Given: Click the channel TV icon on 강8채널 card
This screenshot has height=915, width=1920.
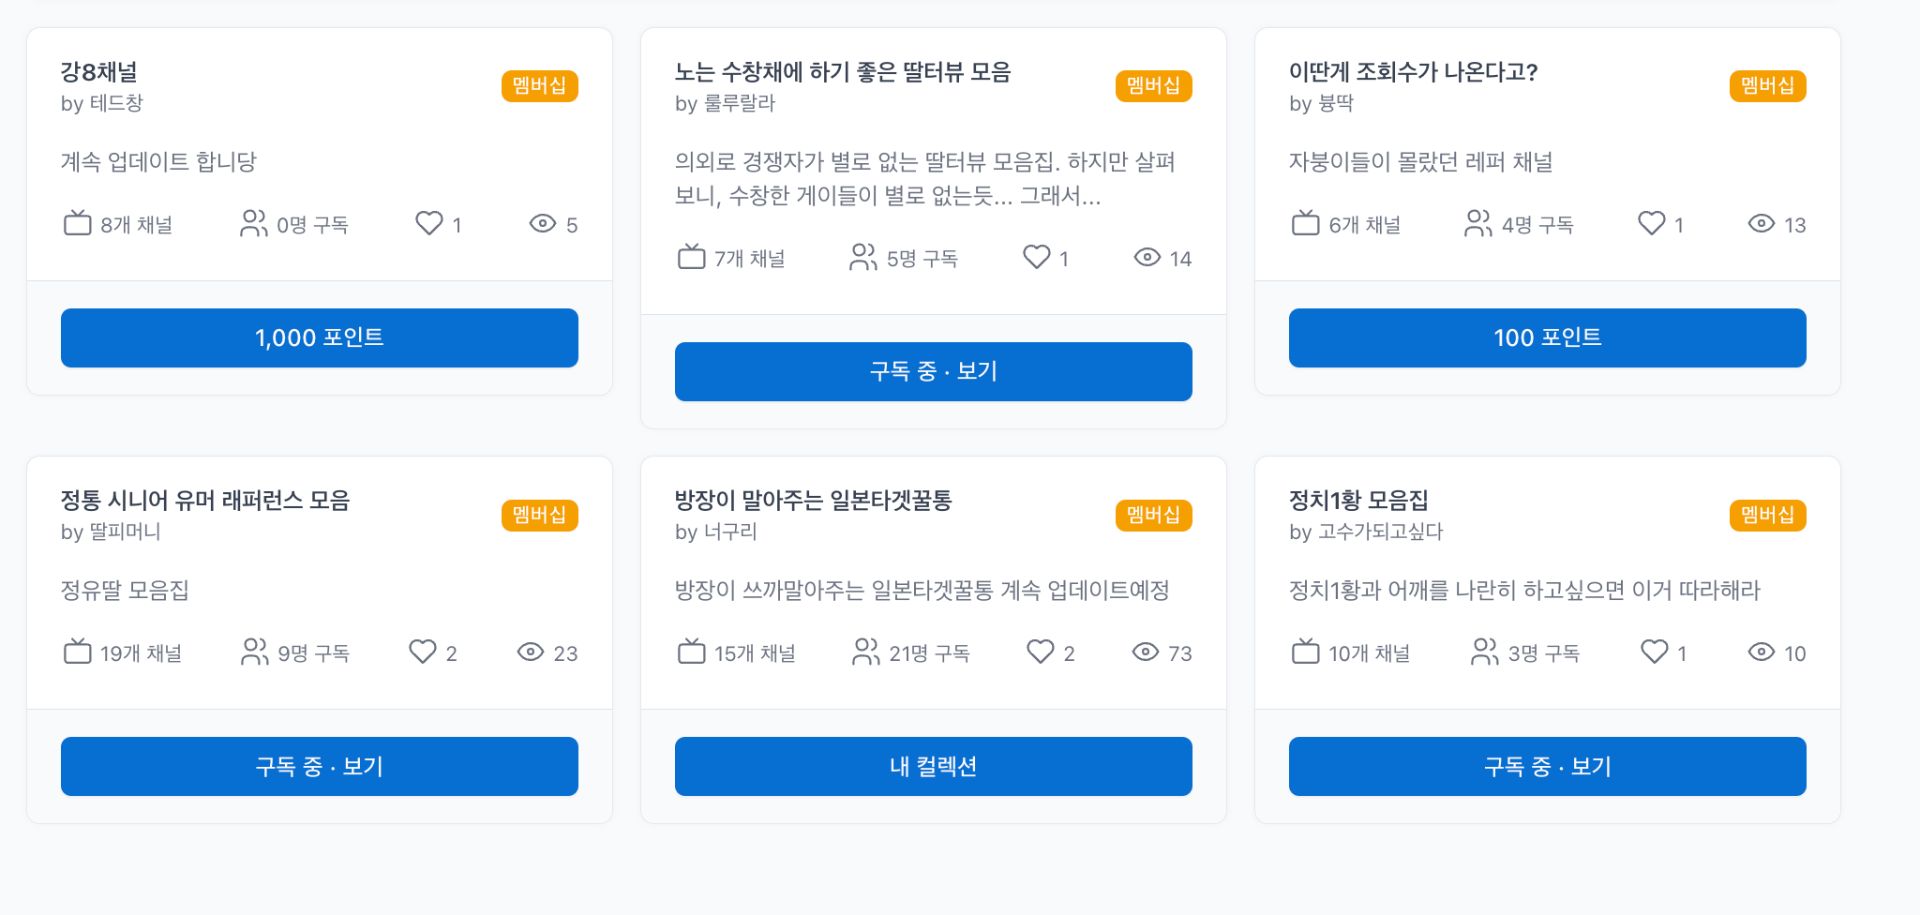Looking at the screenshot, I should [77, 223].
